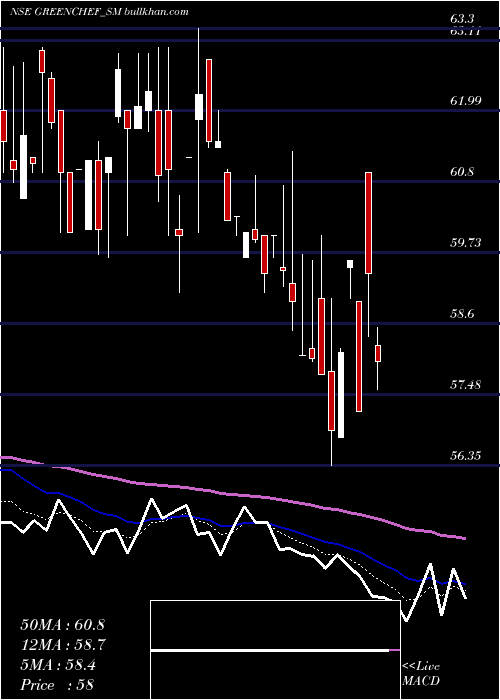Viewport: 500px width, 700px height.
Task: Click the 60.8 price axis label
Action: click(x=462, y=172)
